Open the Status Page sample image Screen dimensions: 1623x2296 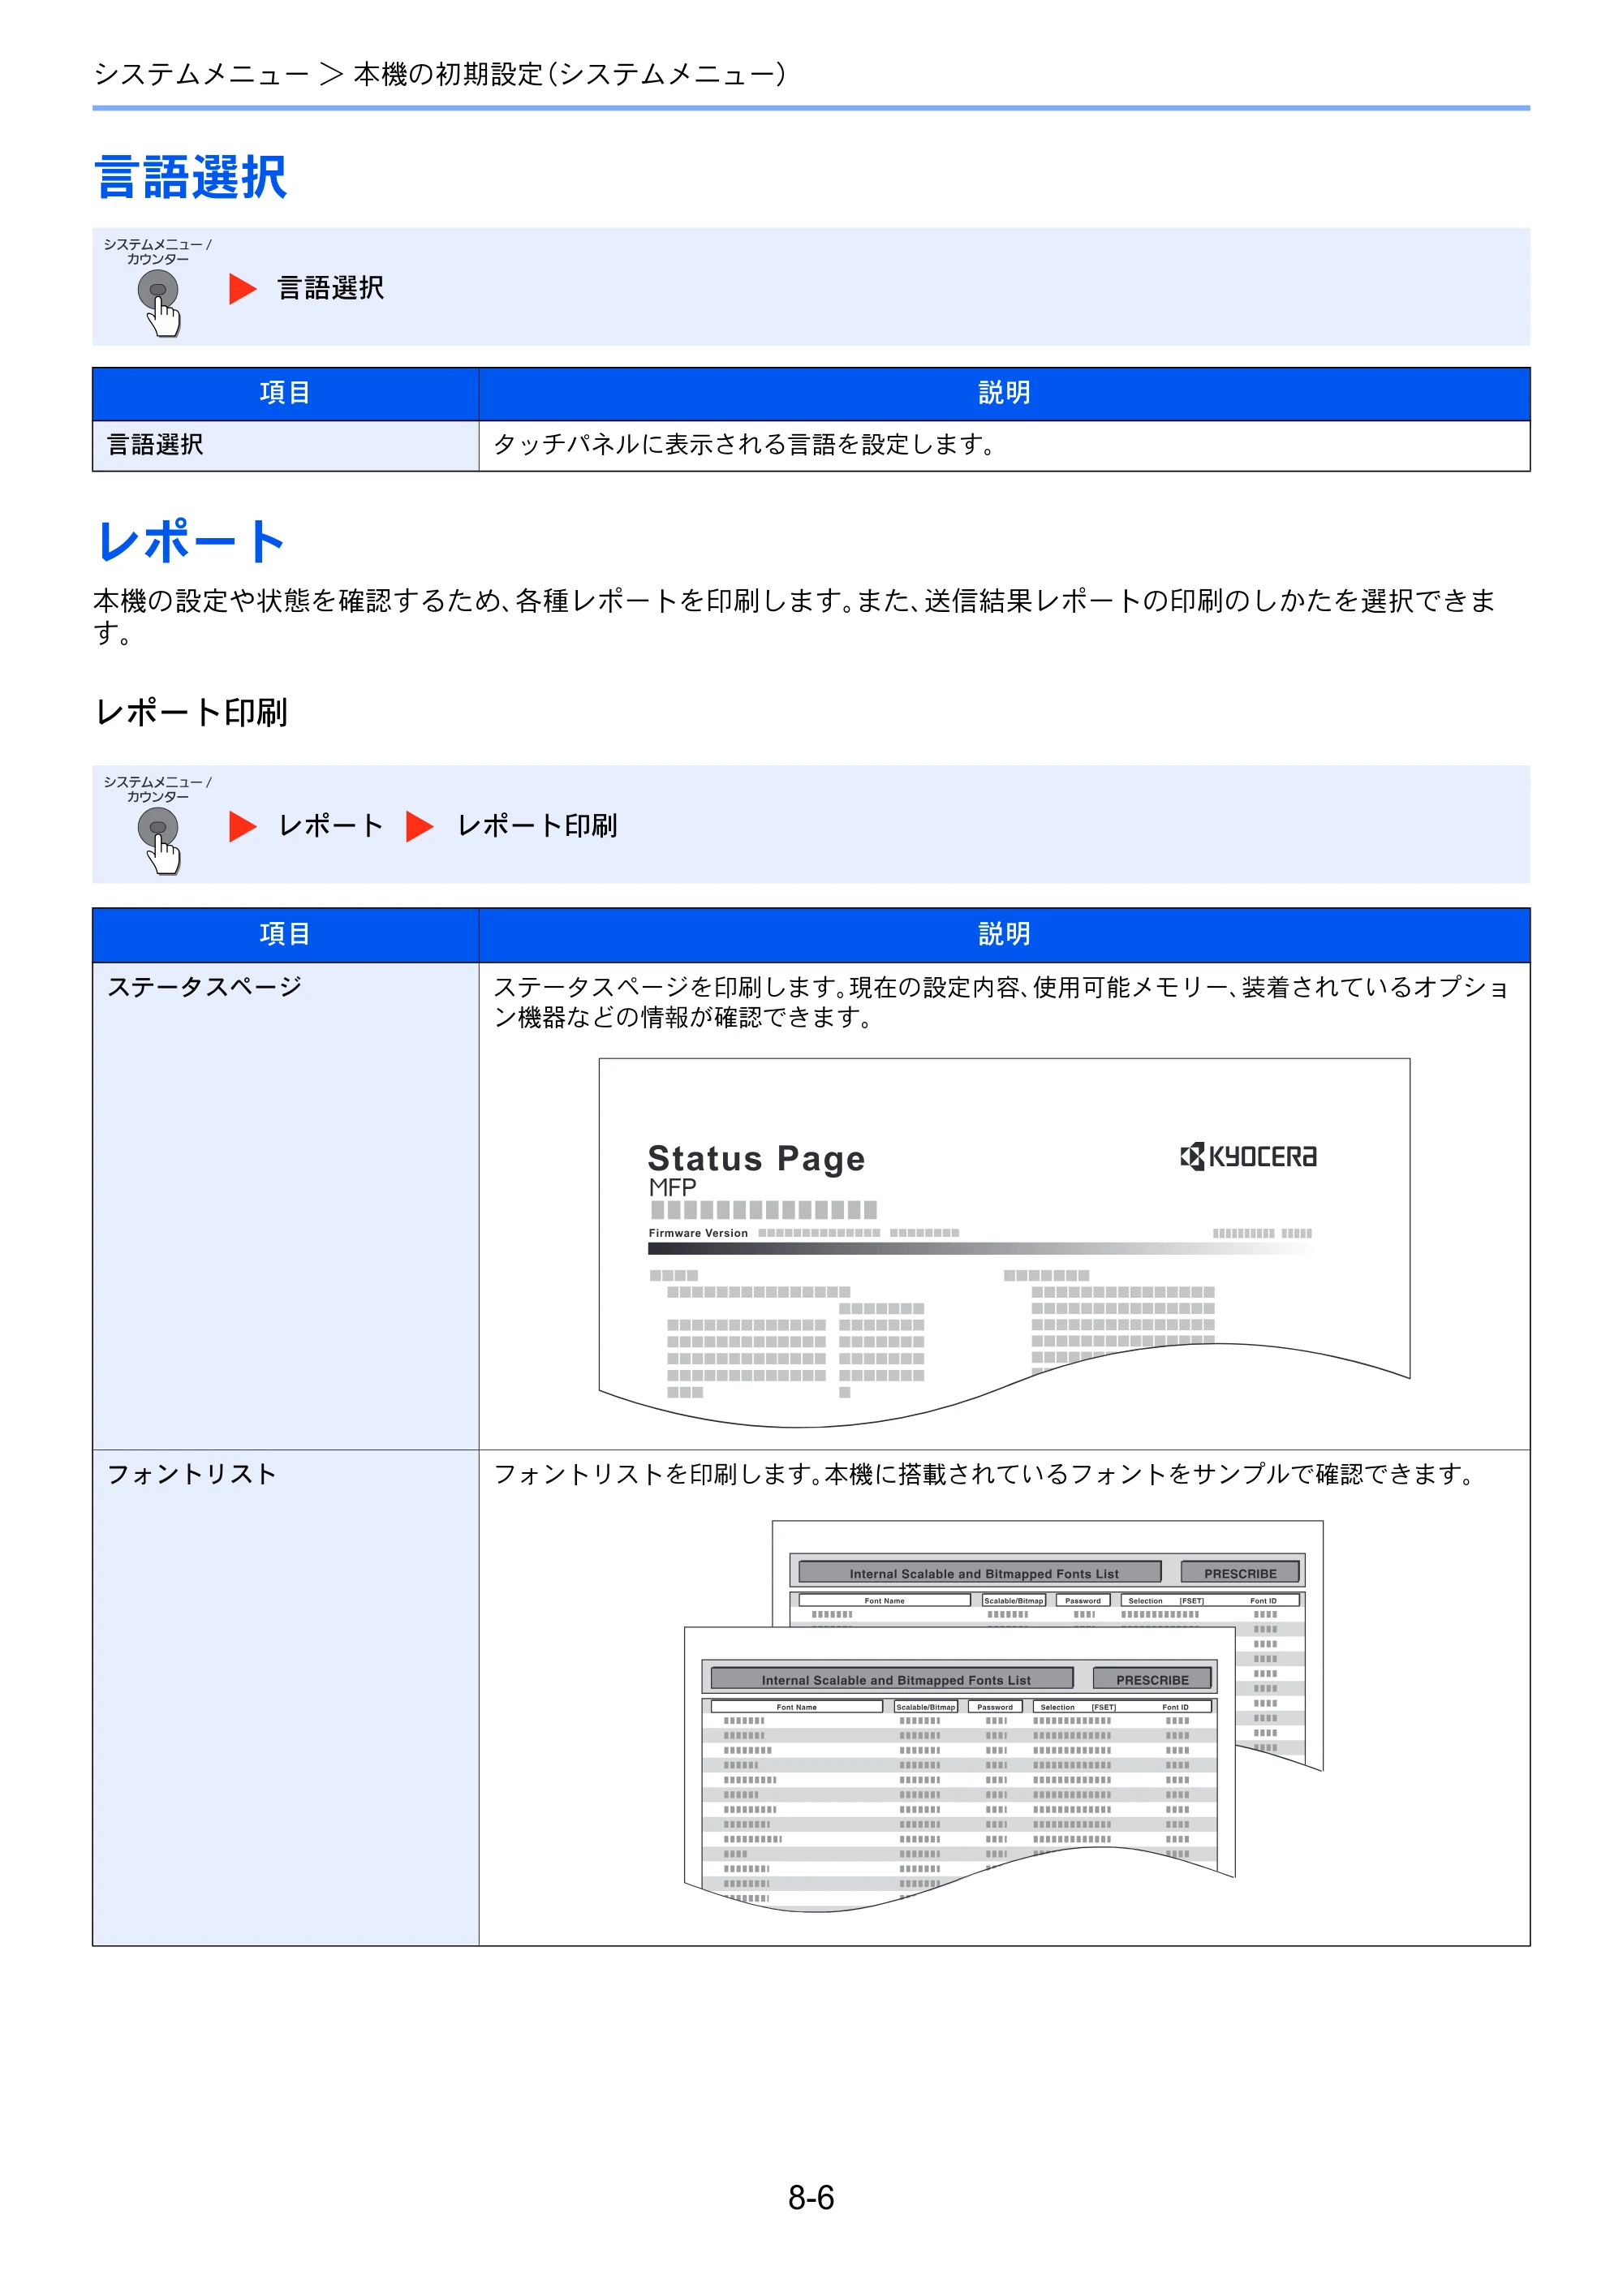1004,1242
